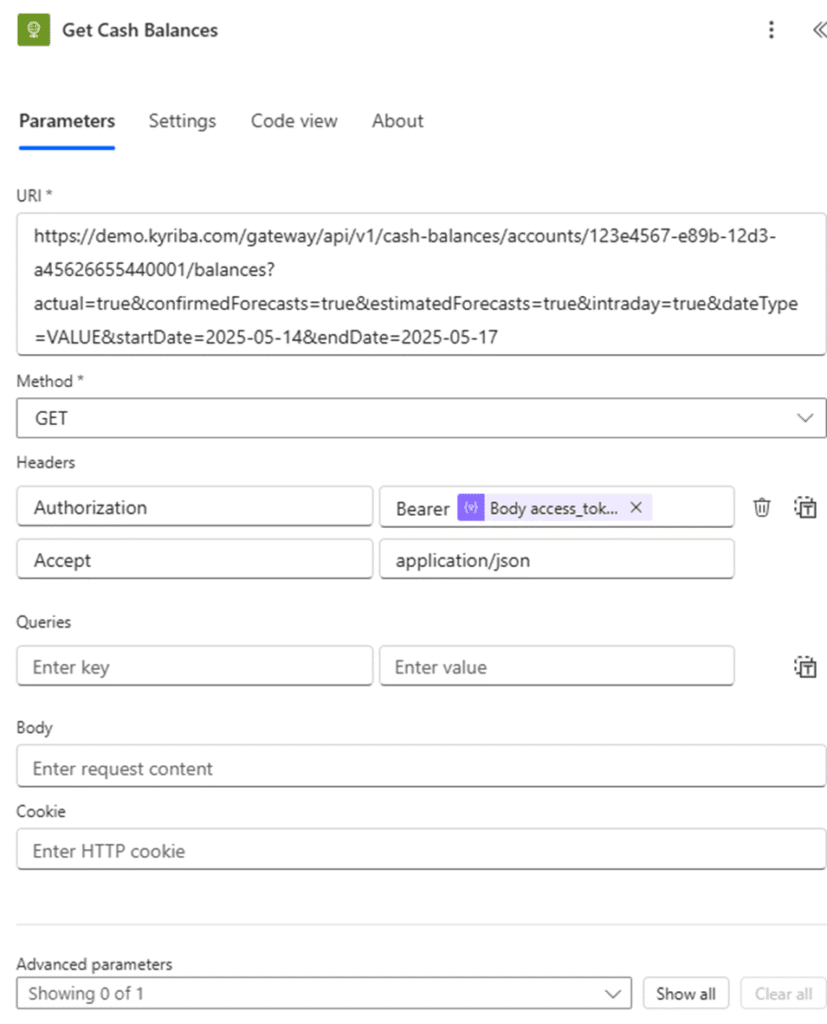The height and width of the screenshot is (1024, 827).
Task: Remove the Body access_token dynamic token
Action: click(x=636, y=508)
